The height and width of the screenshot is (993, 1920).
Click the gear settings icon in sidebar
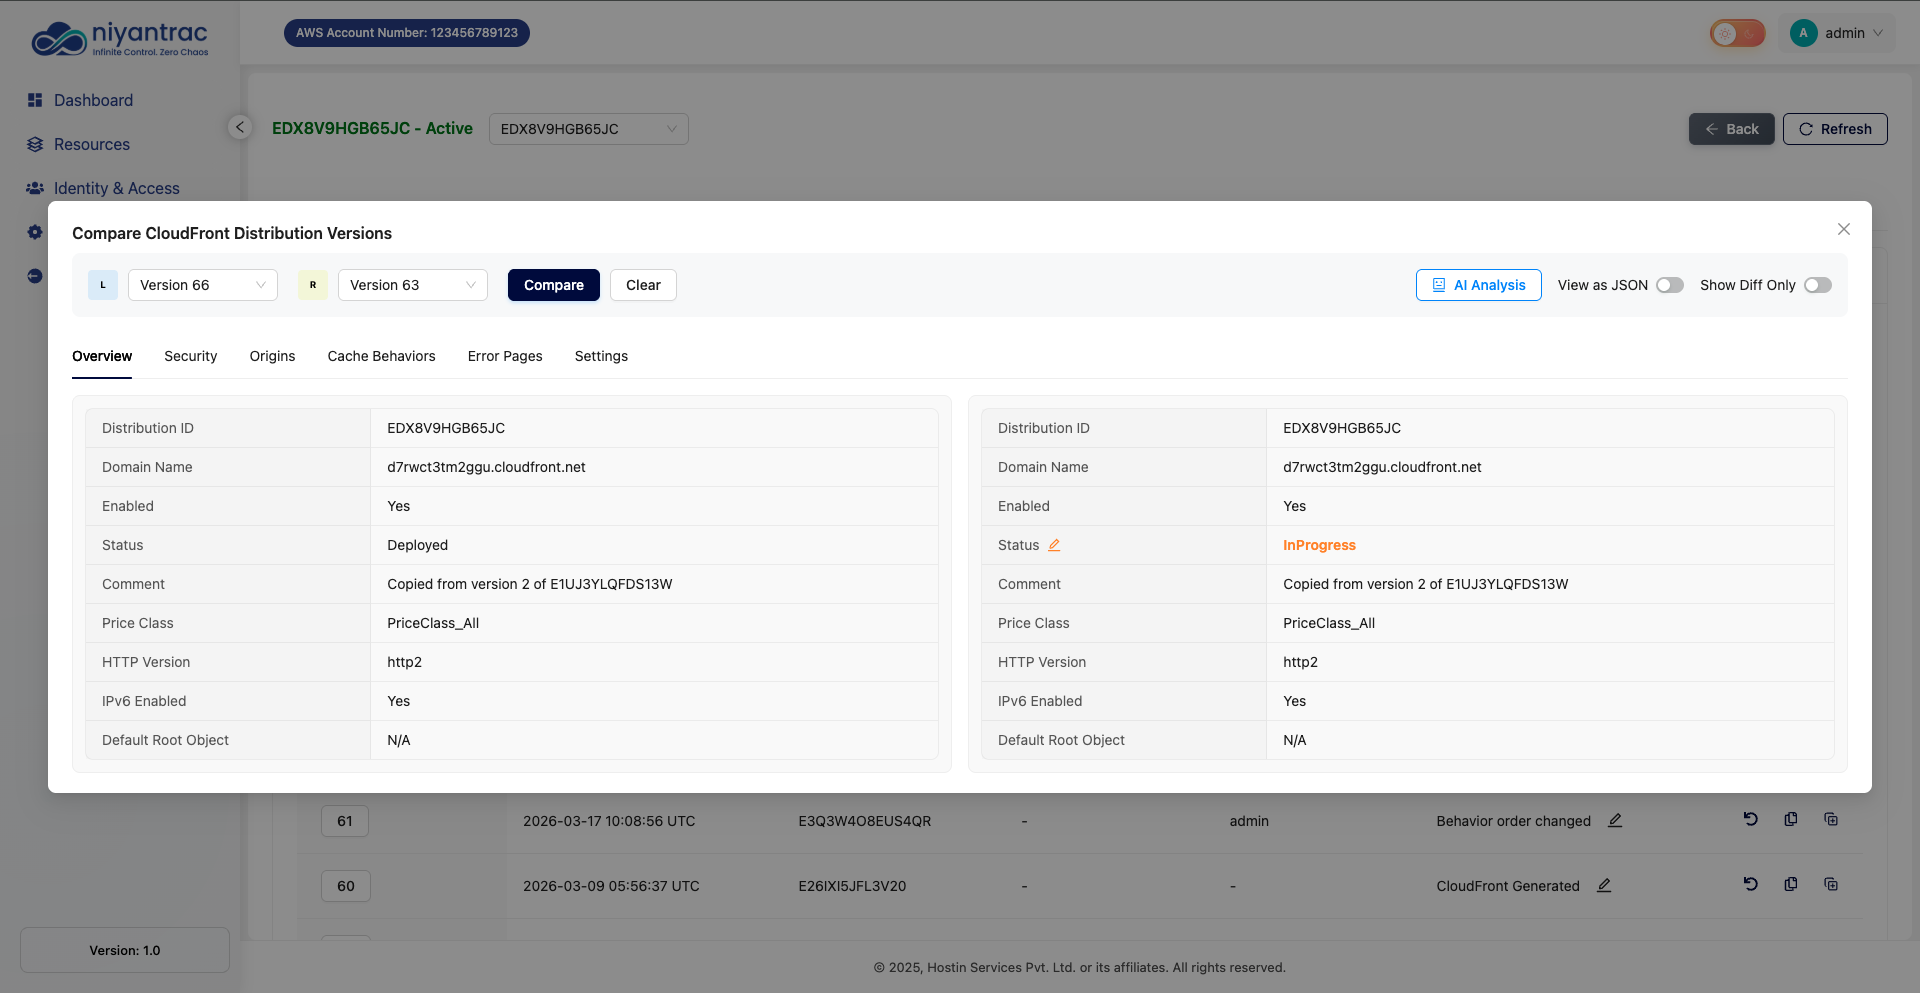click(x=35, y=232)
